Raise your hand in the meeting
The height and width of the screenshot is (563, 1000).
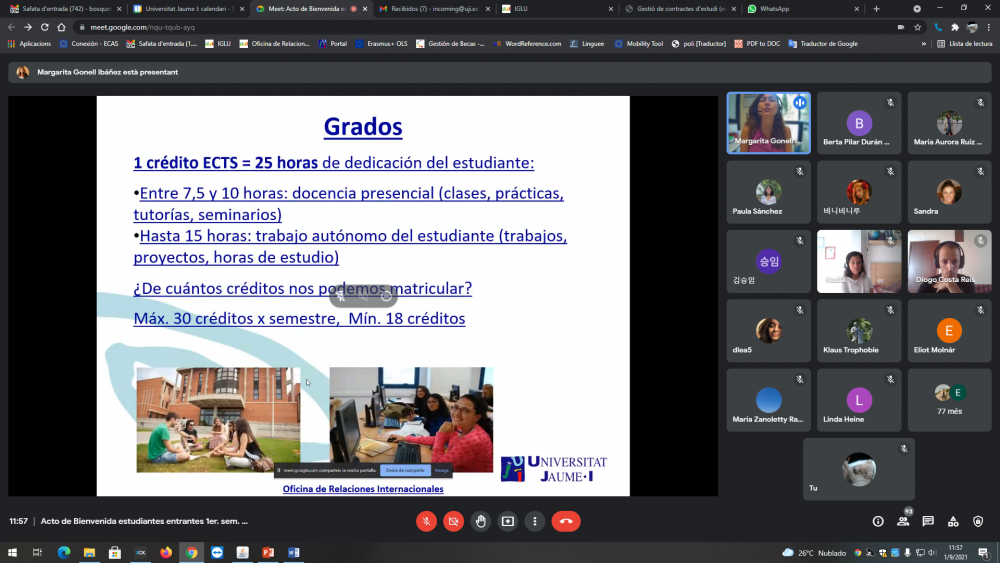(481, 521)
